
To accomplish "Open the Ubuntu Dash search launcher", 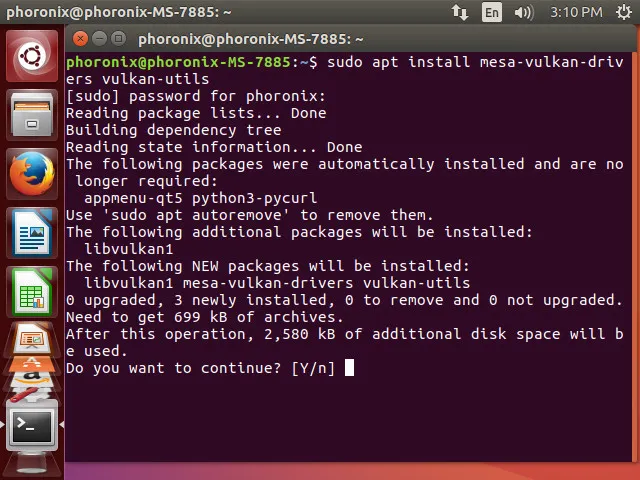I will [x=32, y=56].
